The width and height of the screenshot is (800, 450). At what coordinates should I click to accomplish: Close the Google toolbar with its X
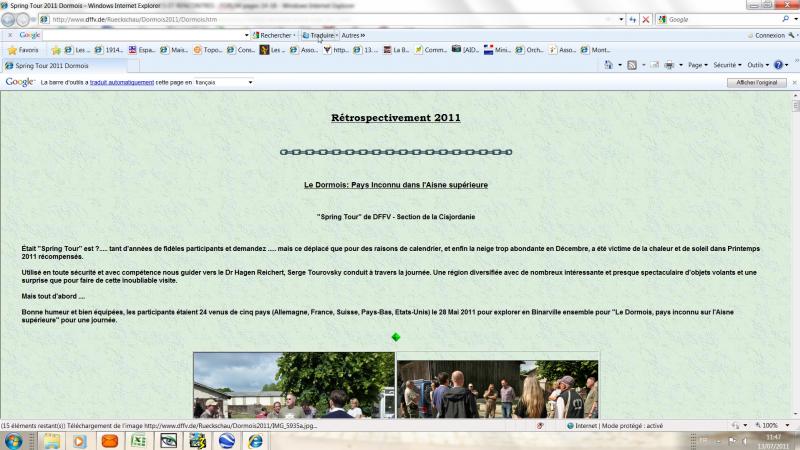[10, 35]
